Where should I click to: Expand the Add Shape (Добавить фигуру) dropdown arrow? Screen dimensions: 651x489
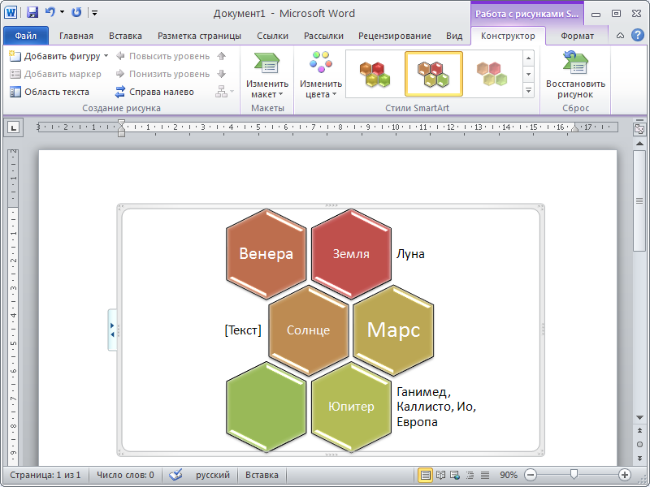(106, 56)
